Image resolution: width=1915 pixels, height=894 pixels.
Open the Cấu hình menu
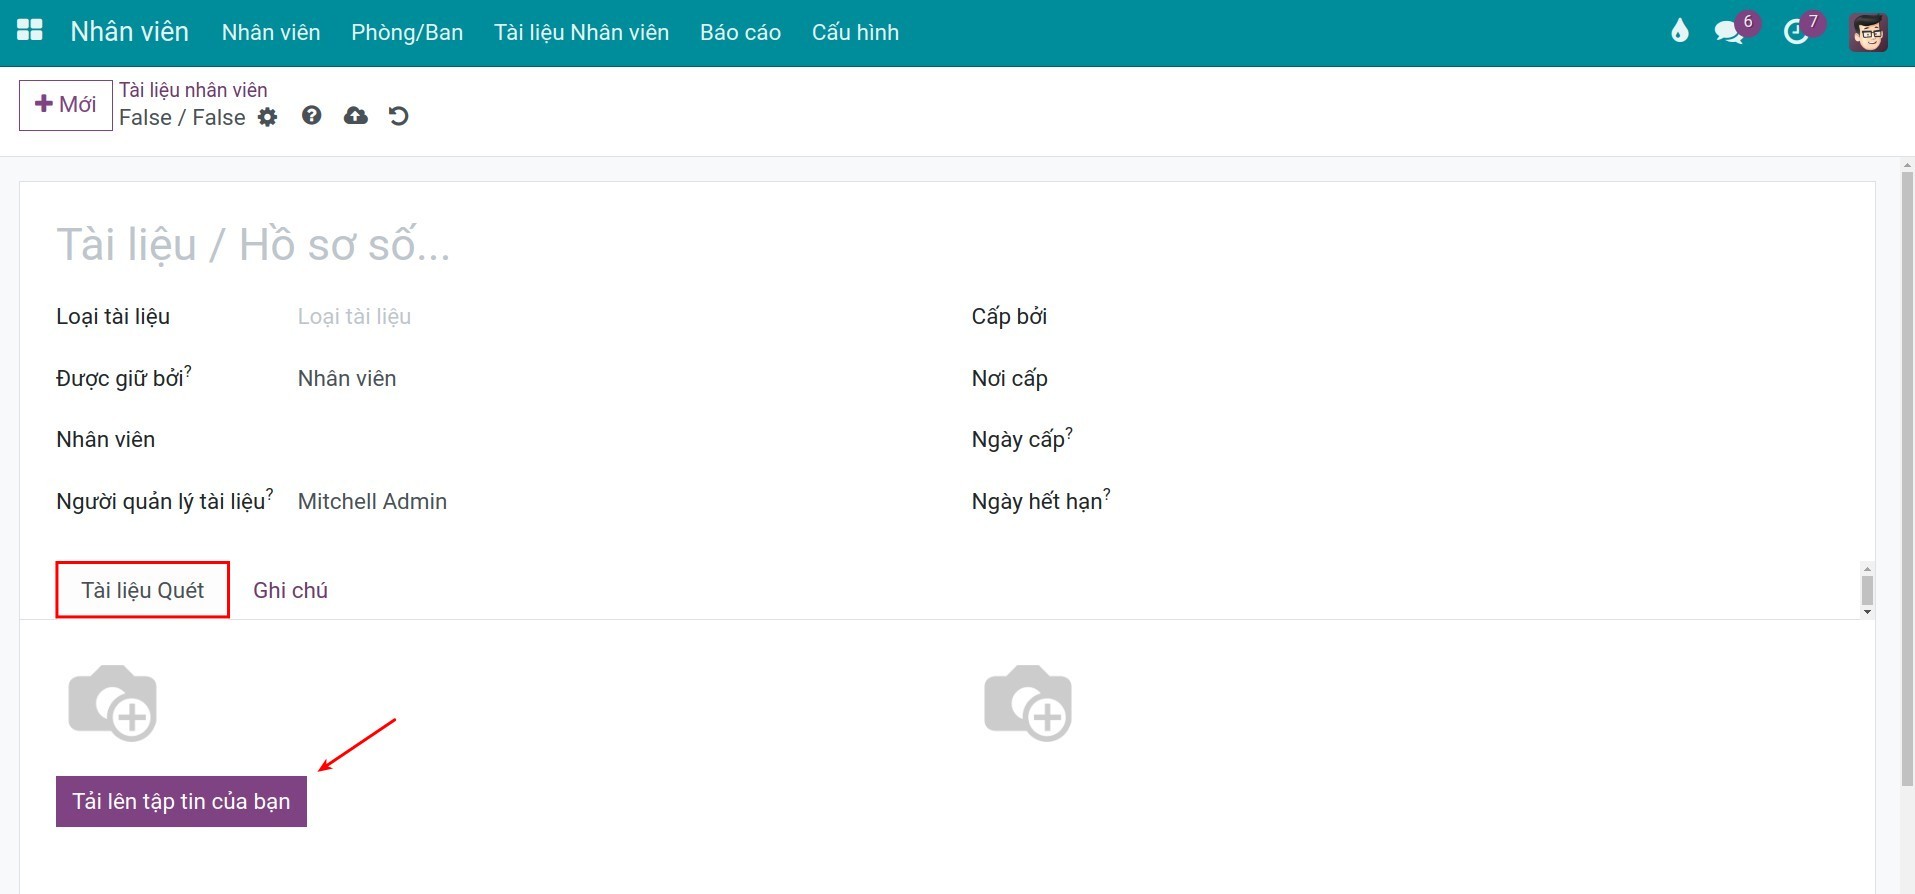coord(855,32)
